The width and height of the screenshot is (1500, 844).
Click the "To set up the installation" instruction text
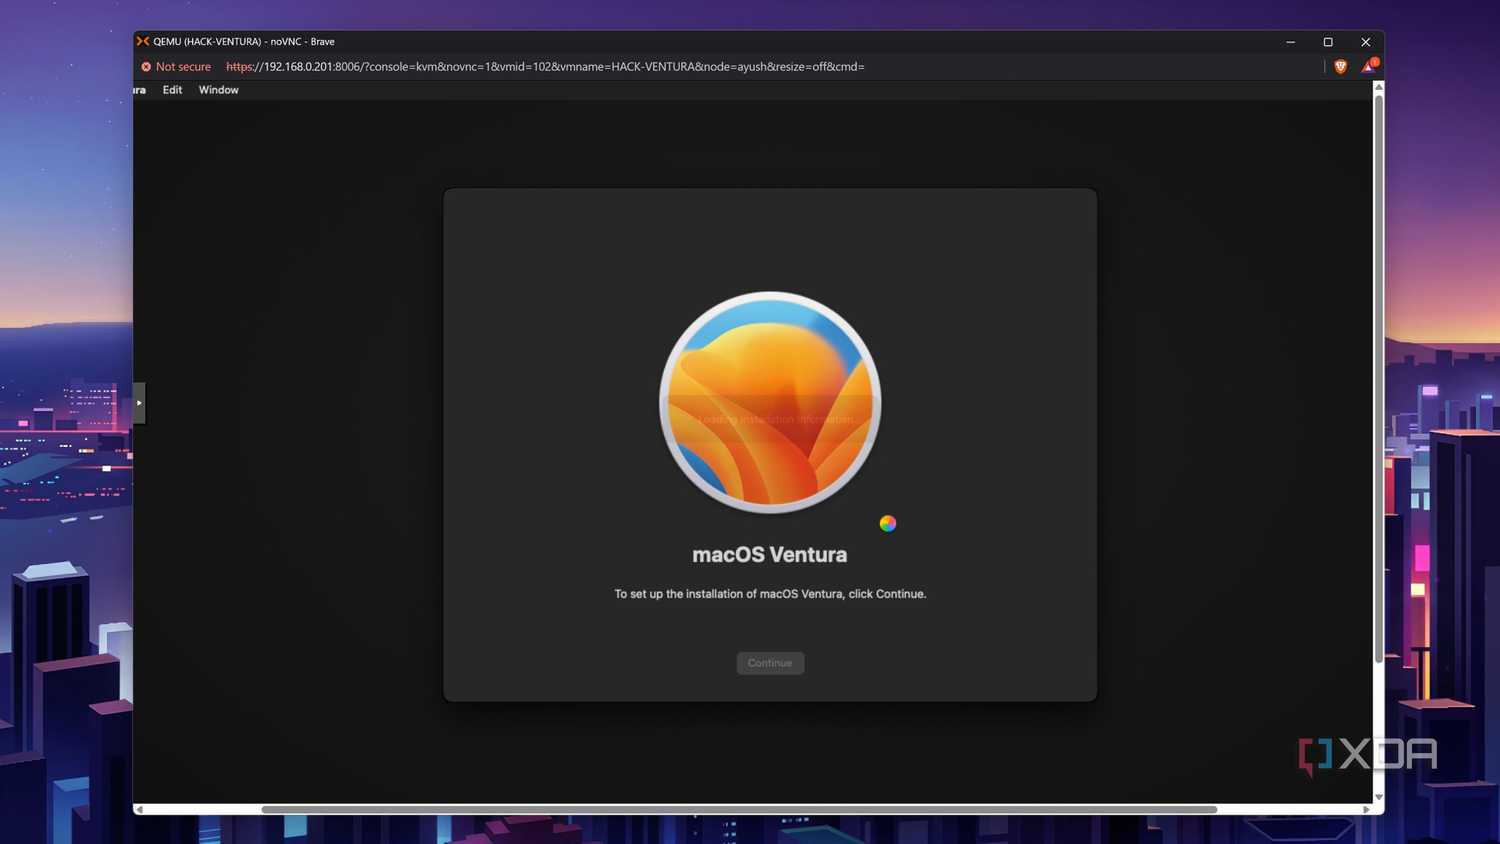(770, 594)
